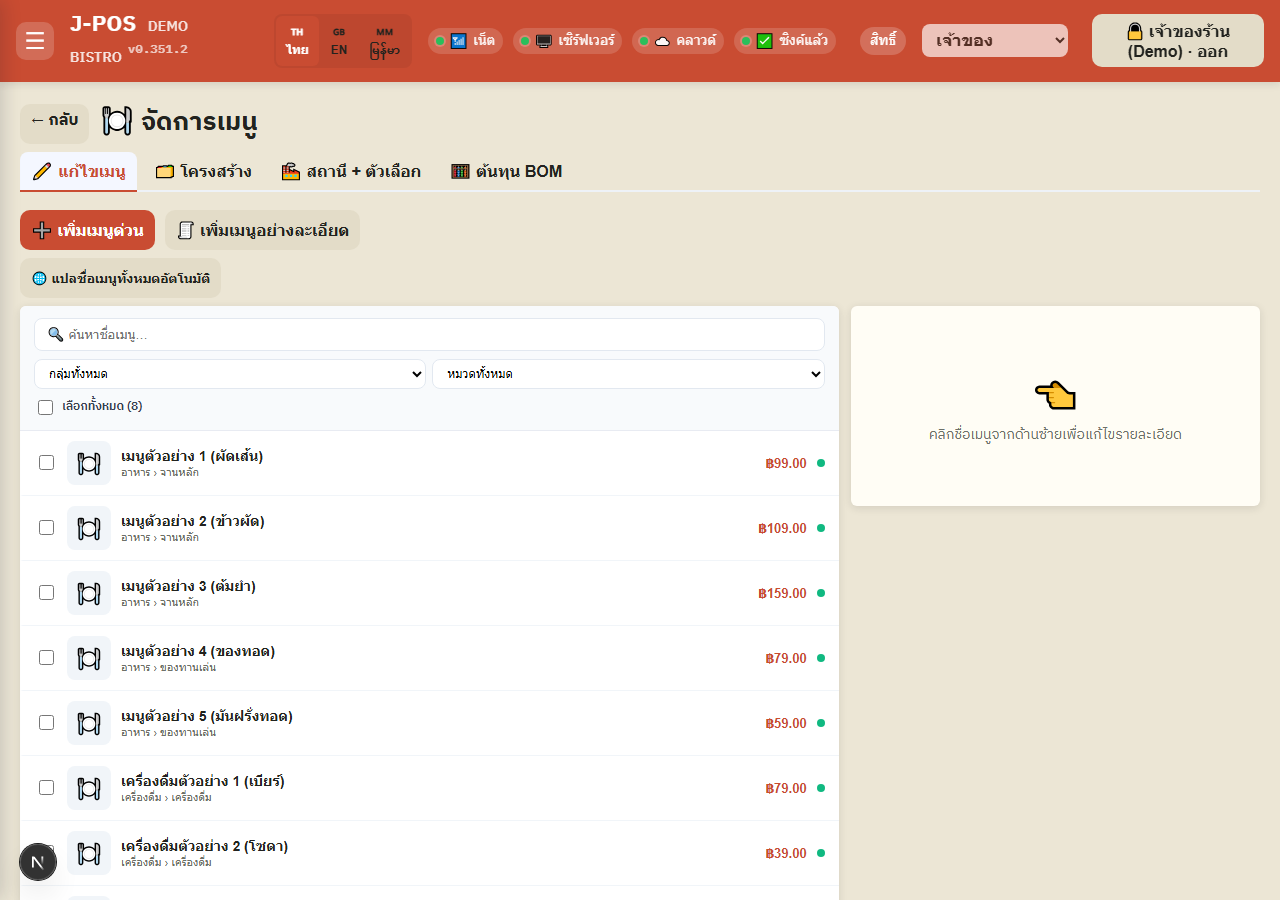Viewport: 1280px width, 900px height.
Task: Open the สถานี + ตัวเลือก tab
Action: [x=351, y=171]
